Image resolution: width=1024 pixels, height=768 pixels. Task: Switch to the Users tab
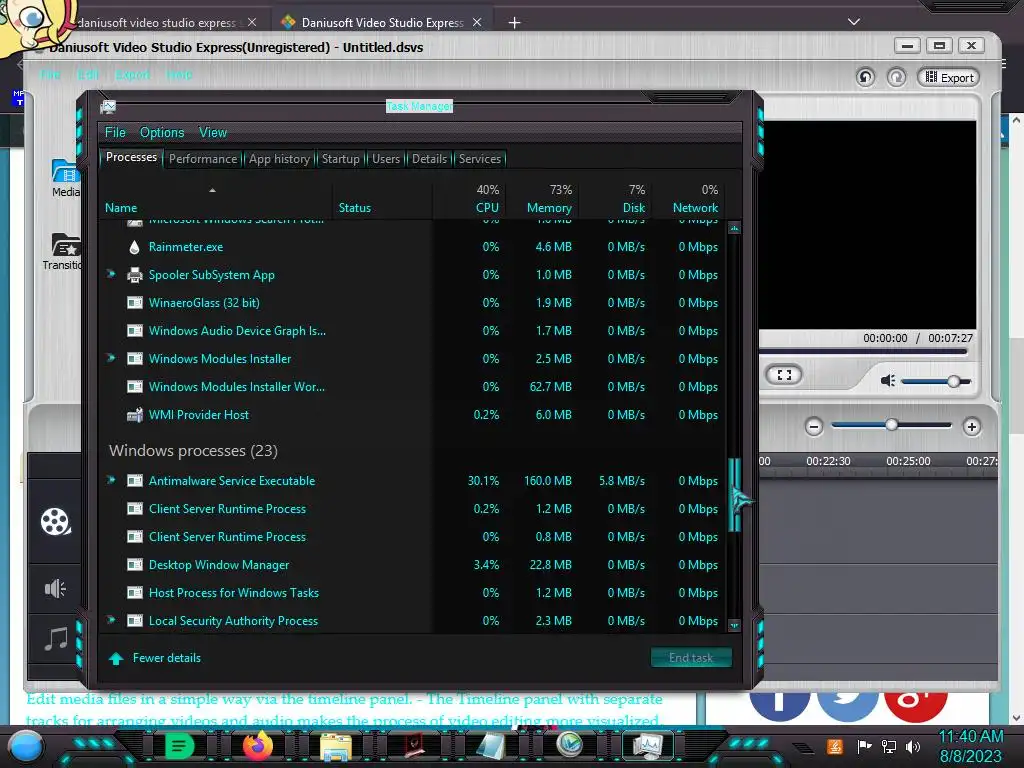click(386, 159)
